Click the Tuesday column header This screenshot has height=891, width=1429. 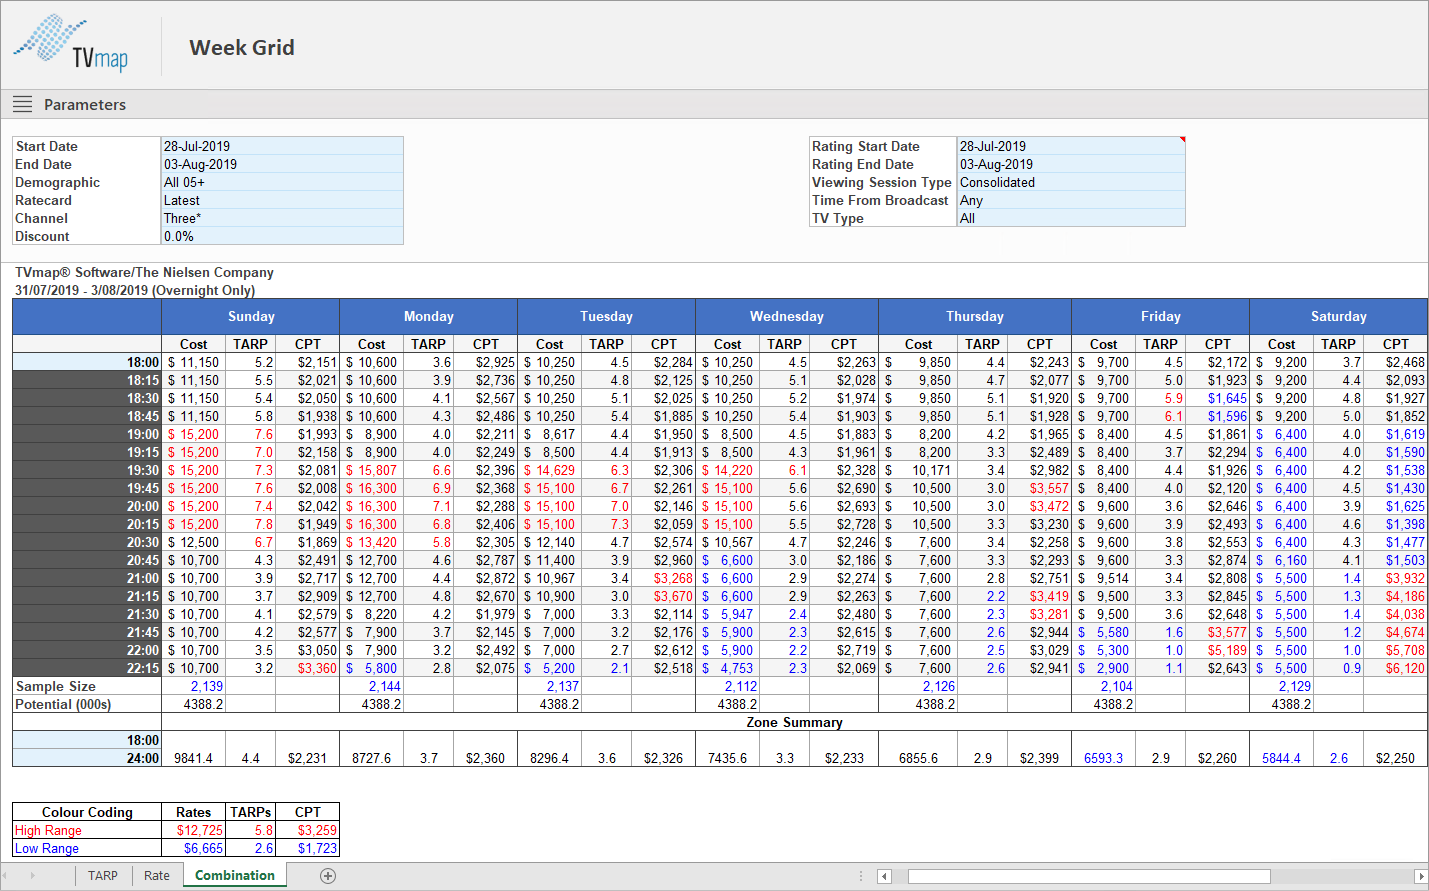(x=607, y=316)
